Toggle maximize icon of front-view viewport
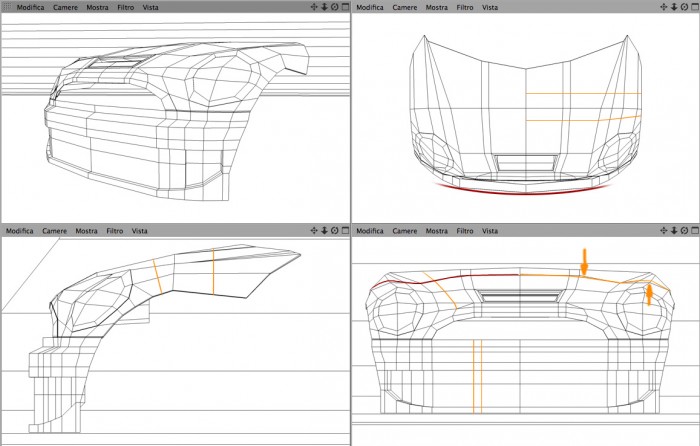The image size is (700, 446). tap(695, 230)
